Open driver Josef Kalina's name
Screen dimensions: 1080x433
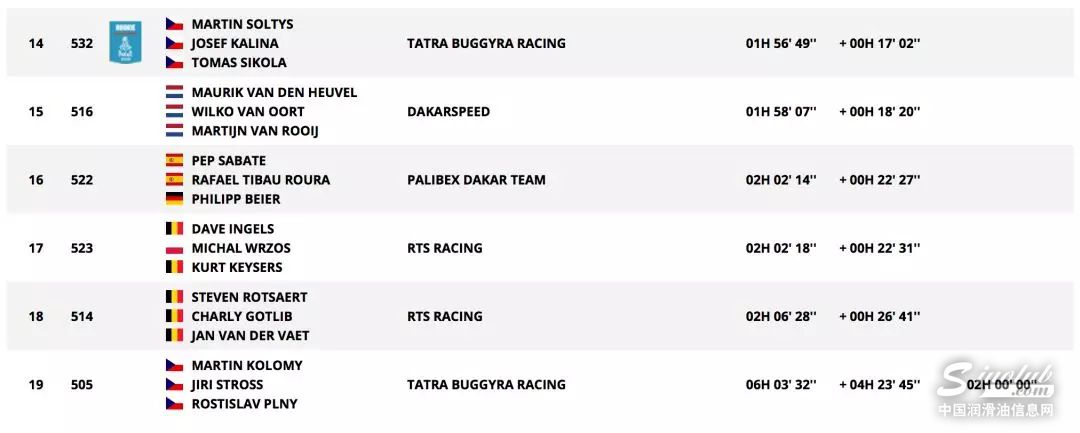click(x=235, y=43)
